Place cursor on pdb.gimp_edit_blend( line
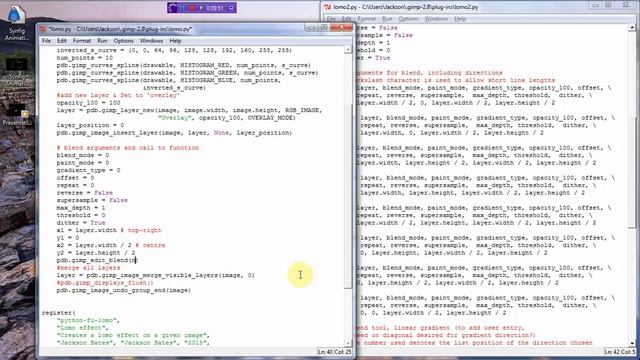The height and width of the screenshot is (360, 640). point(97,260)
